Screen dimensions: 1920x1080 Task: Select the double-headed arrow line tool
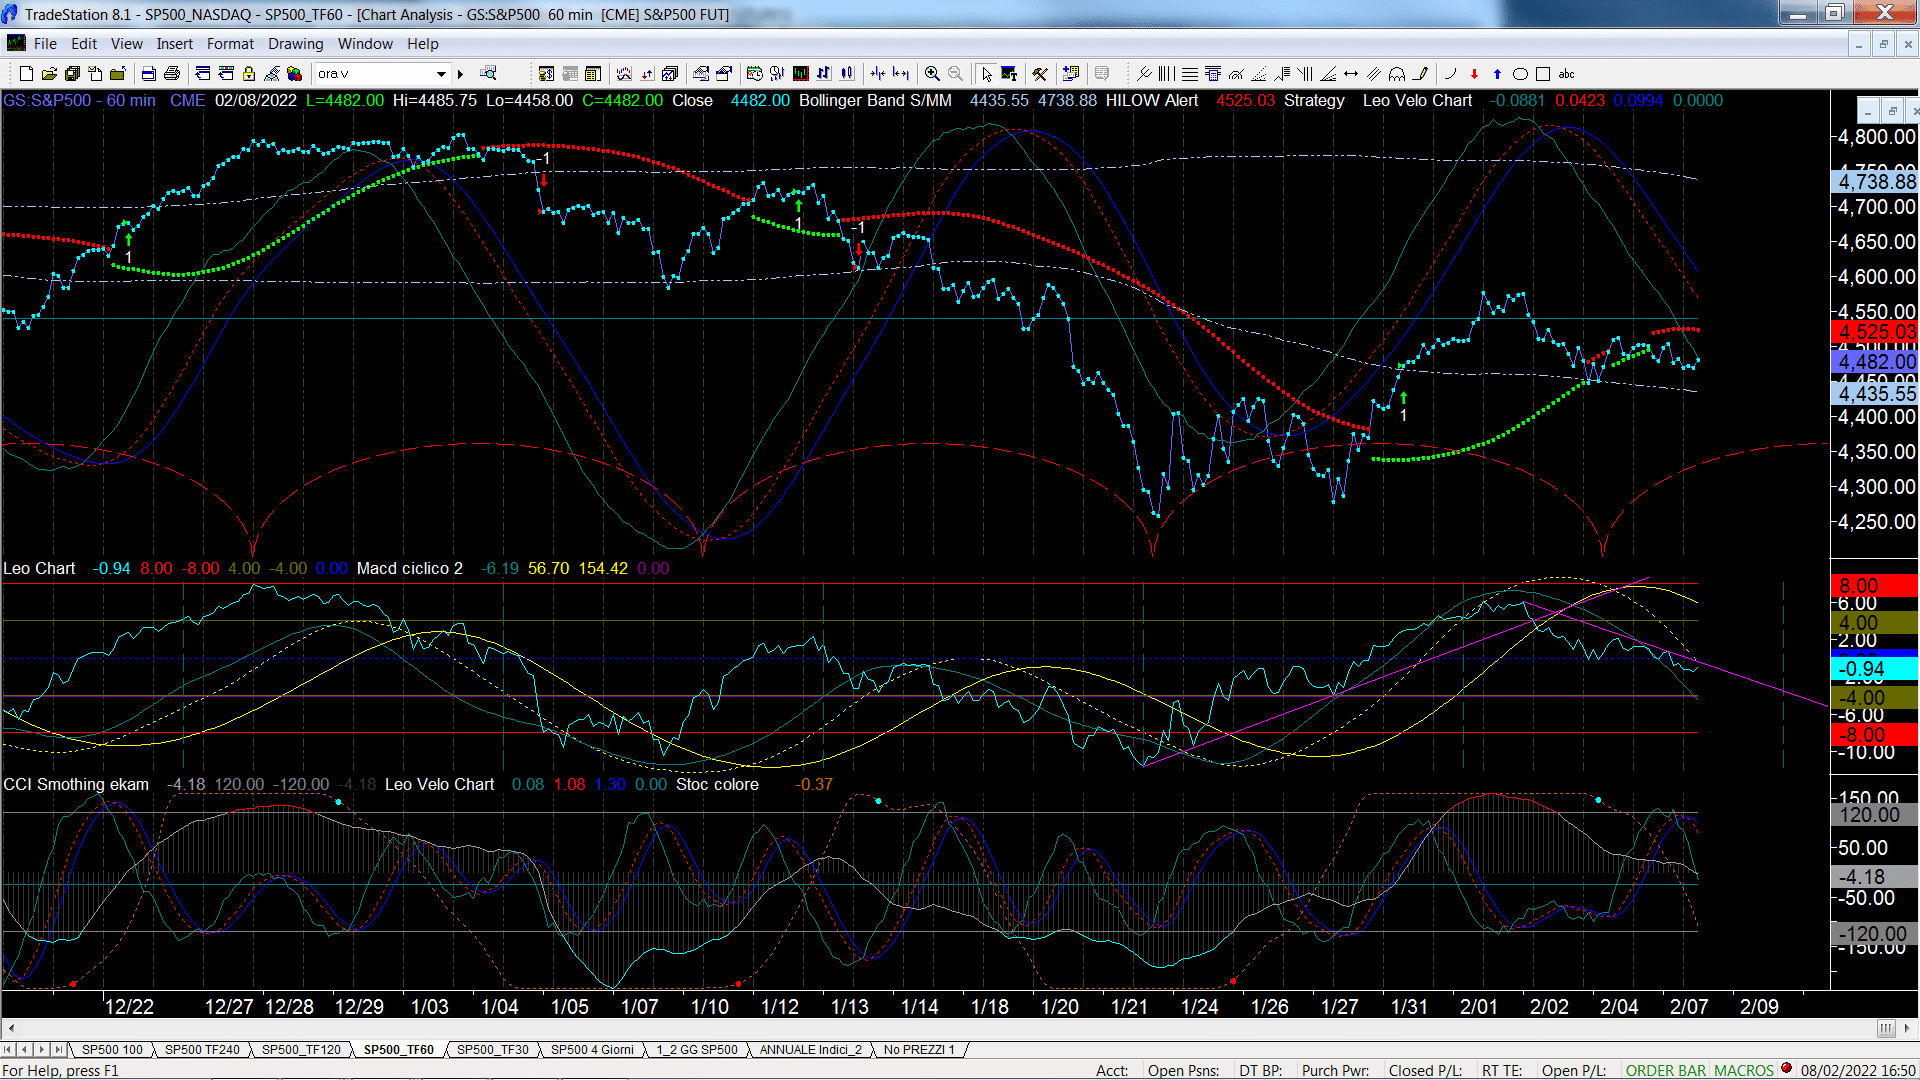[1351, 74]
